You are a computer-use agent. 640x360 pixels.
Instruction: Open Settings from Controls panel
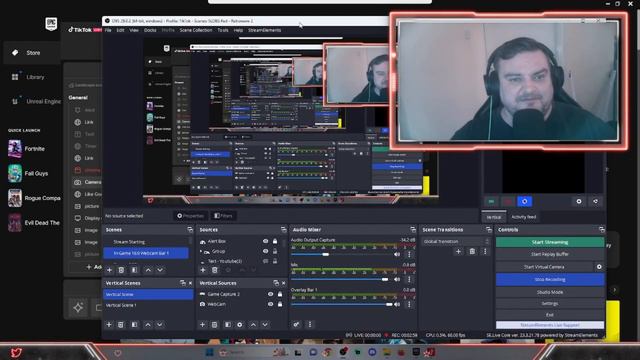pyautogui.click(x=550, y=303)
